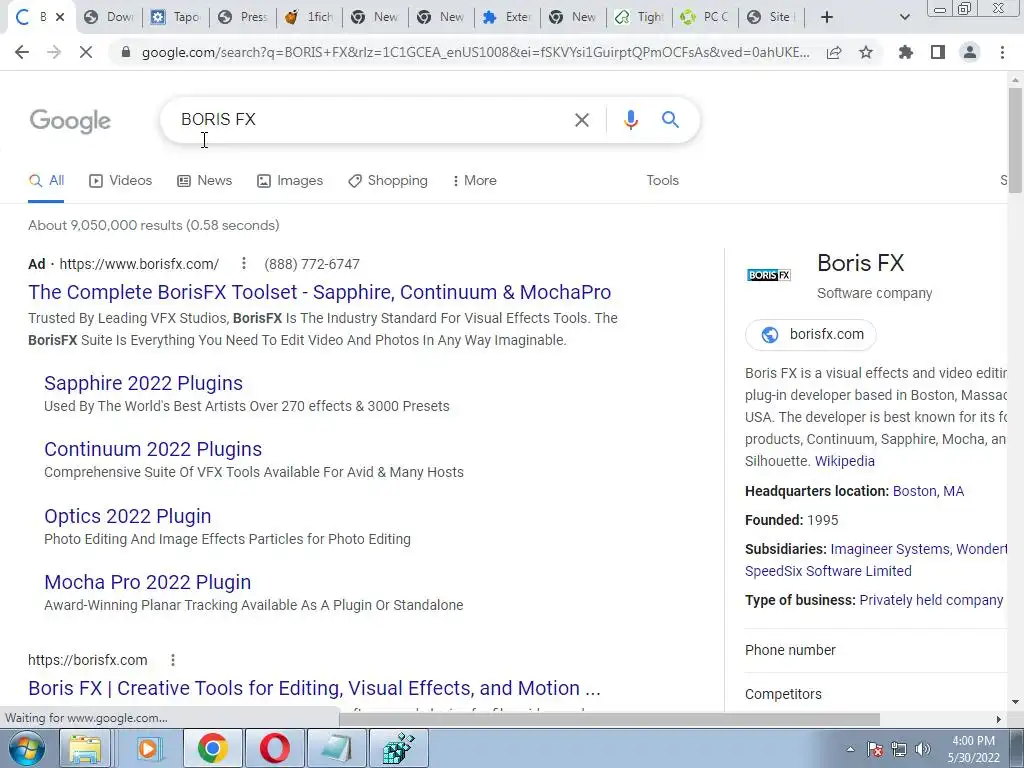Image resolution: width=1024 pixels, height=768 pixels.
Task: Click the Google logo
Action: [71, 121]
